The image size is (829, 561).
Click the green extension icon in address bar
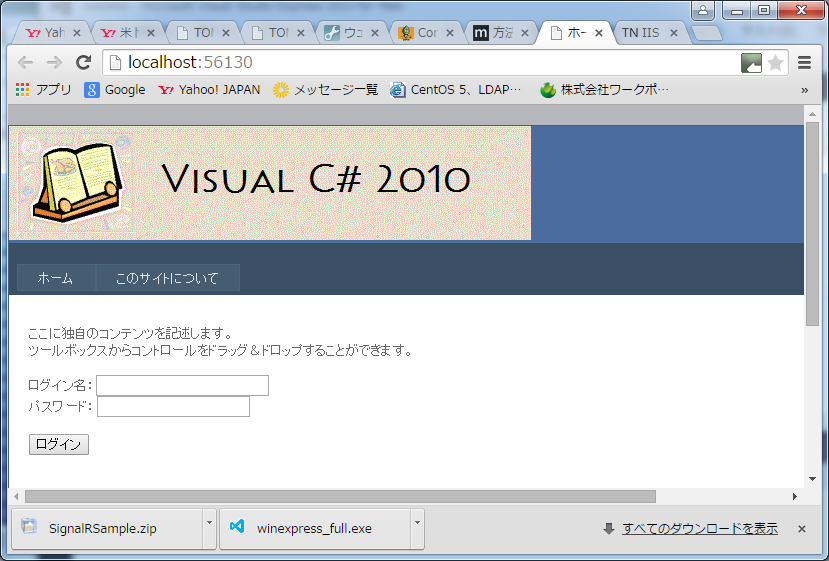[x=751, y=63]
